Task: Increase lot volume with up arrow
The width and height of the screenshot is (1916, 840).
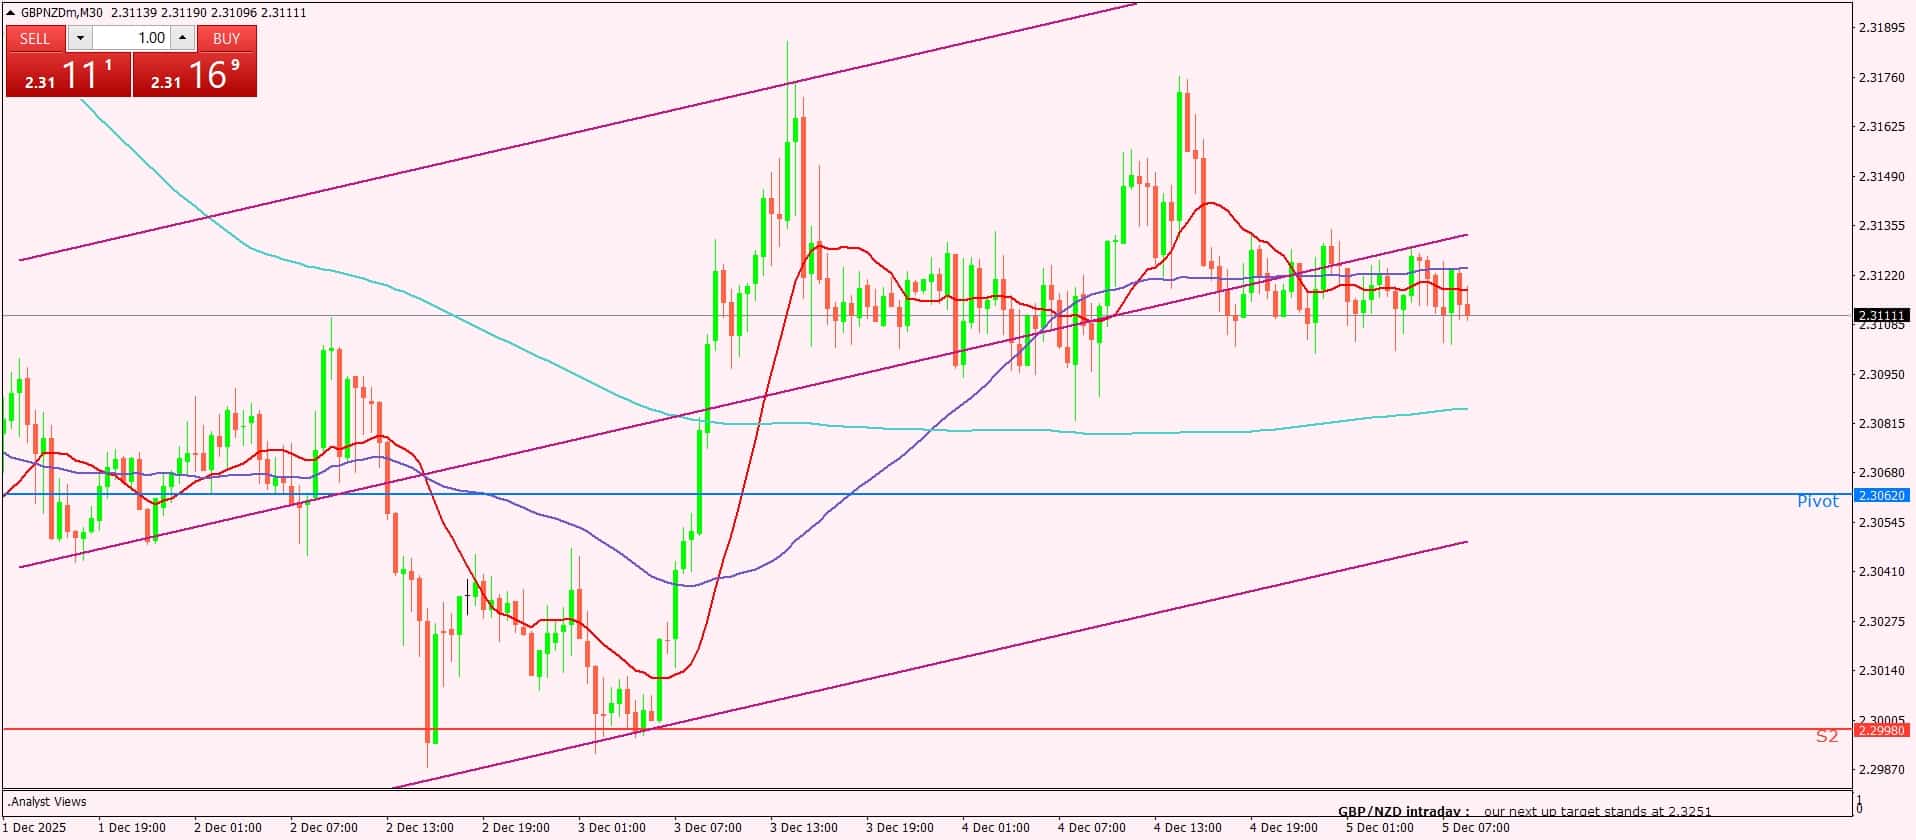Action: click(x=182, y=38)
